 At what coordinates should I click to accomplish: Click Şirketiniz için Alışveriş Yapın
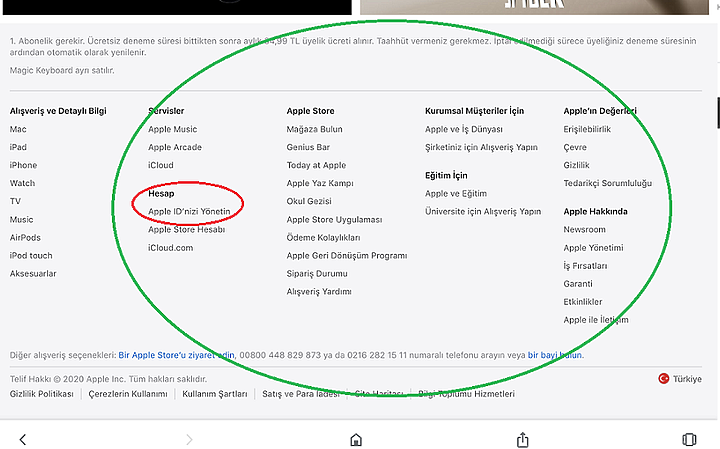pyautogui.click(x=481, y=147)
